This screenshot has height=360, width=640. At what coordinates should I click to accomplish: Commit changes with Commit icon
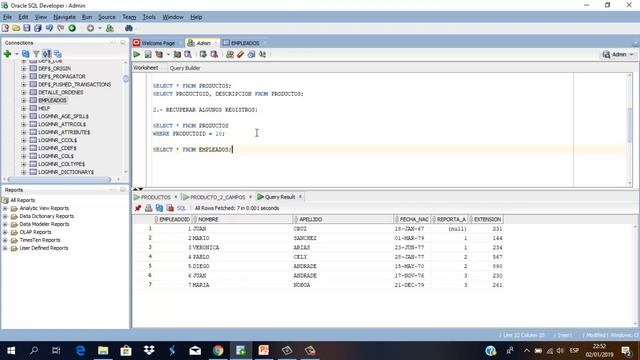(x=203, y=54)
